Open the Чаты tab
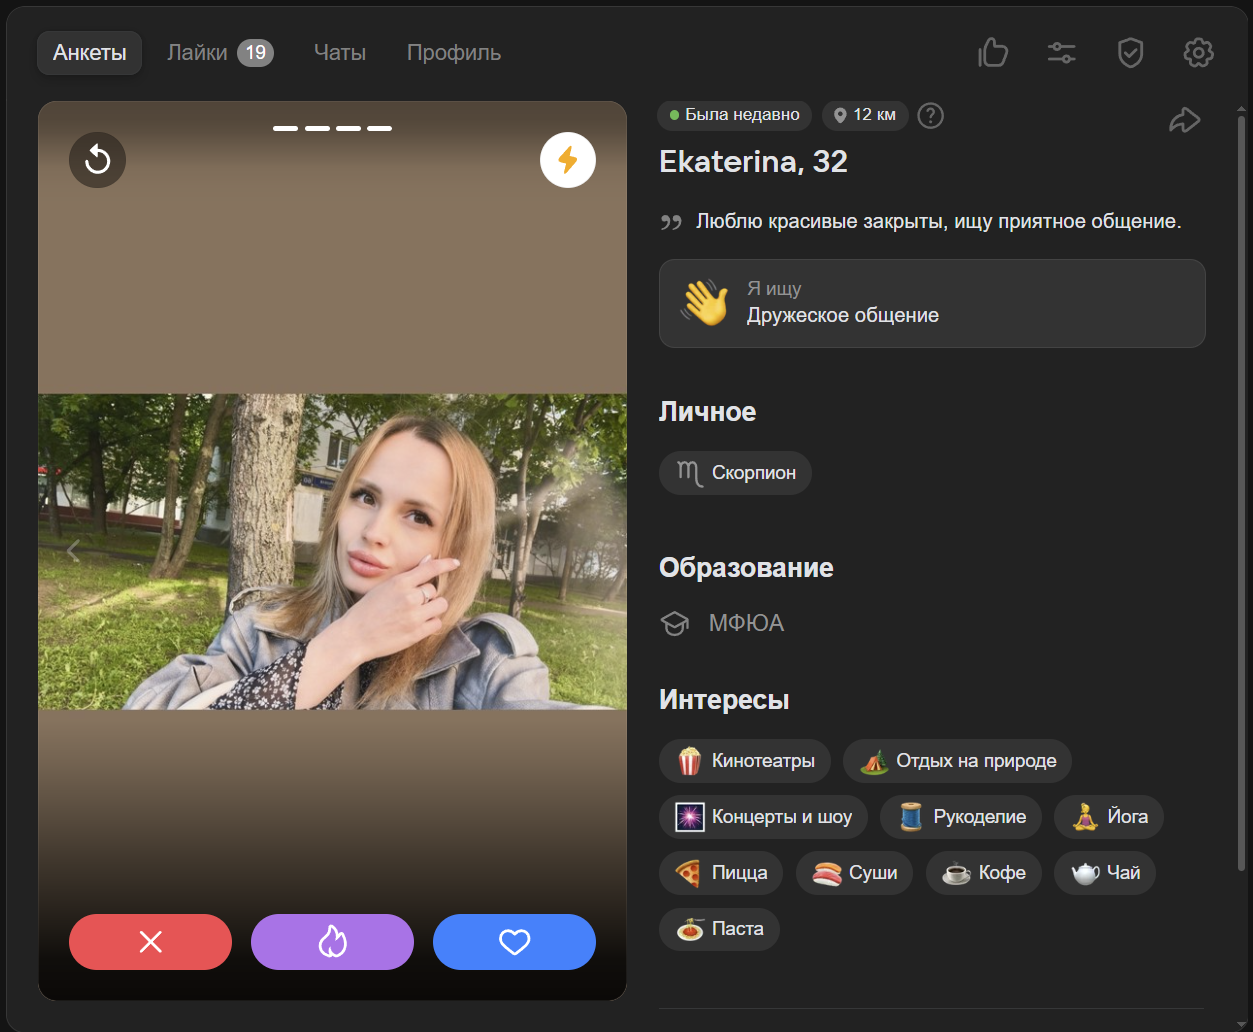The image size is (1253, 1032). tap(340, 53)
